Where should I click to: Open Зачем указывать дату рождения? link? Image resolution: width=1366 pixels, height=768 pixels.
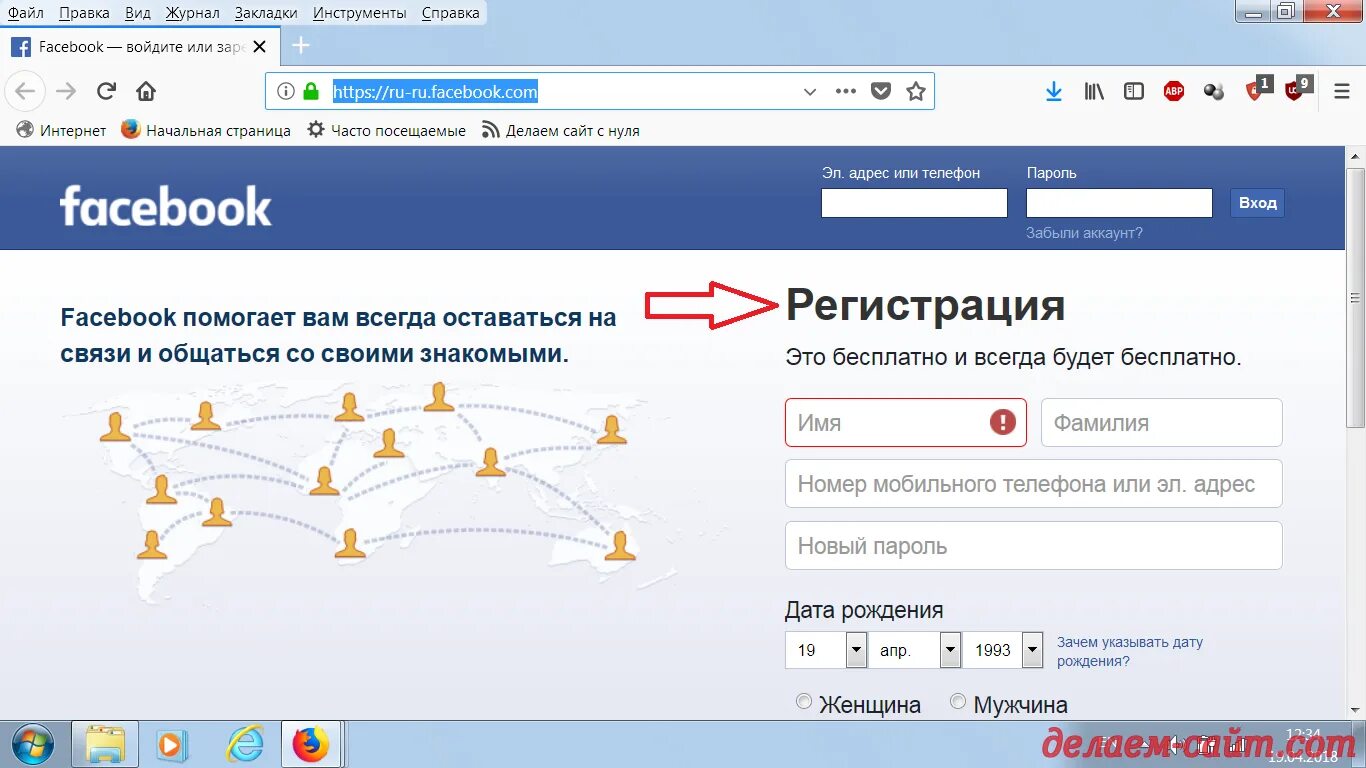(1130, 652)
